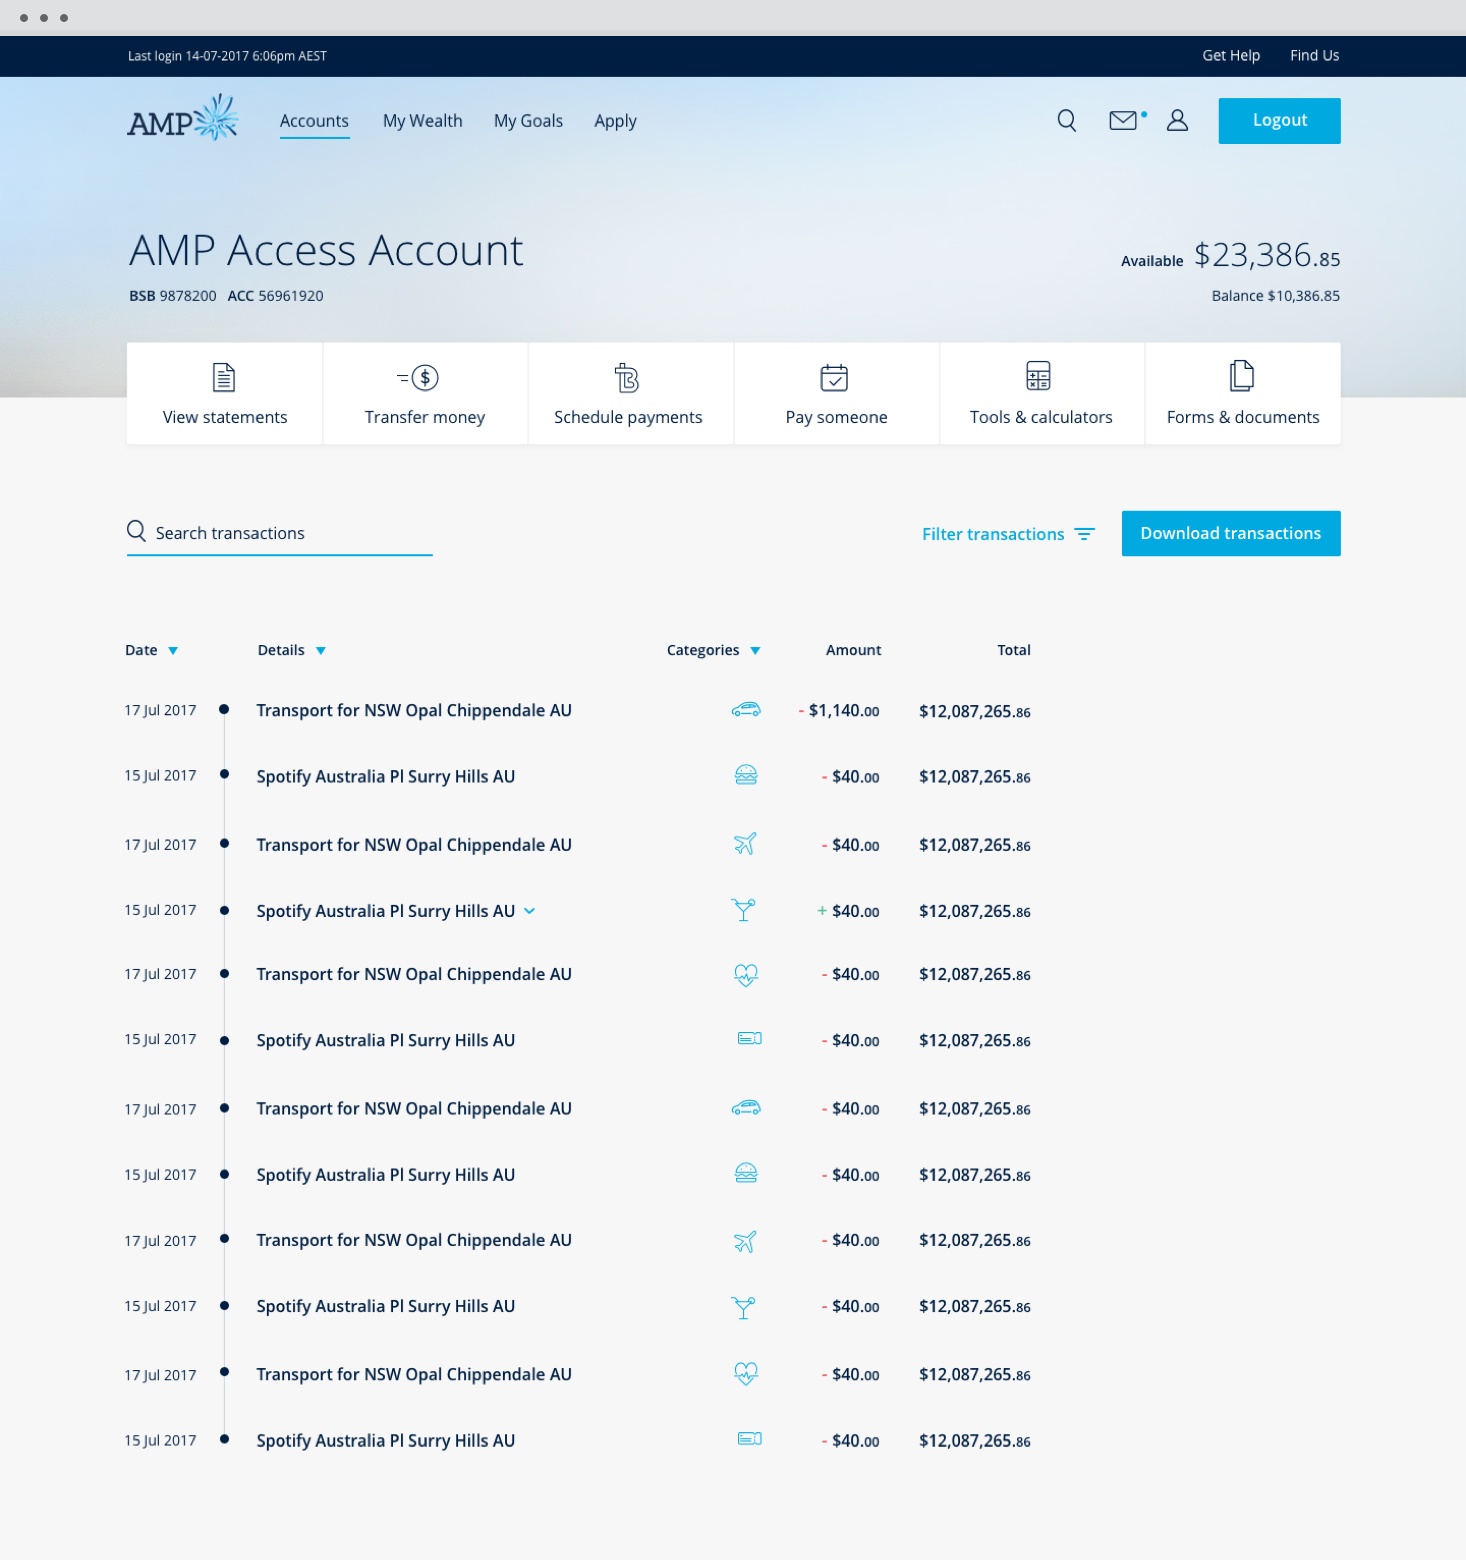This screenshot has height=1560, width=1466.
Task: Select the Accounts menu item
Action: [x=314, y=121]
